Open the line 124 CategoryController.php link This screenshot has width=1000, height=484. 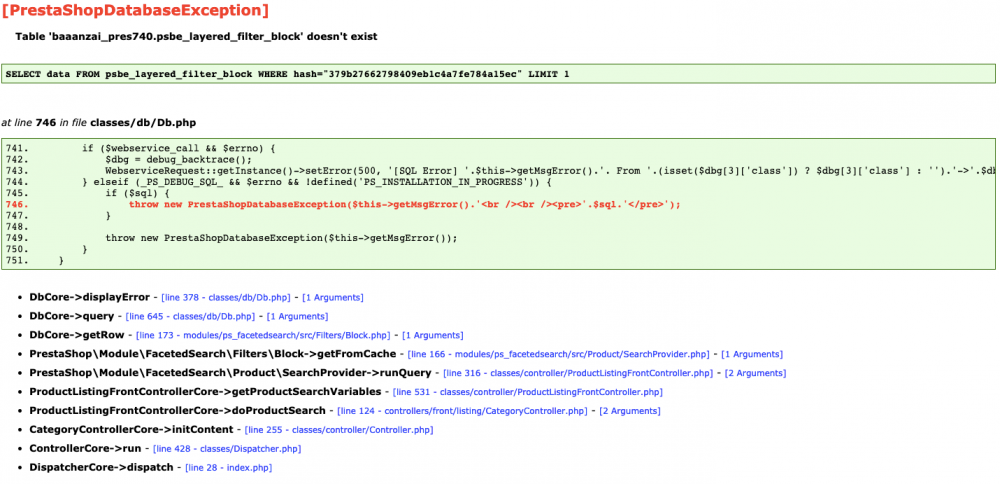point(462,411)
